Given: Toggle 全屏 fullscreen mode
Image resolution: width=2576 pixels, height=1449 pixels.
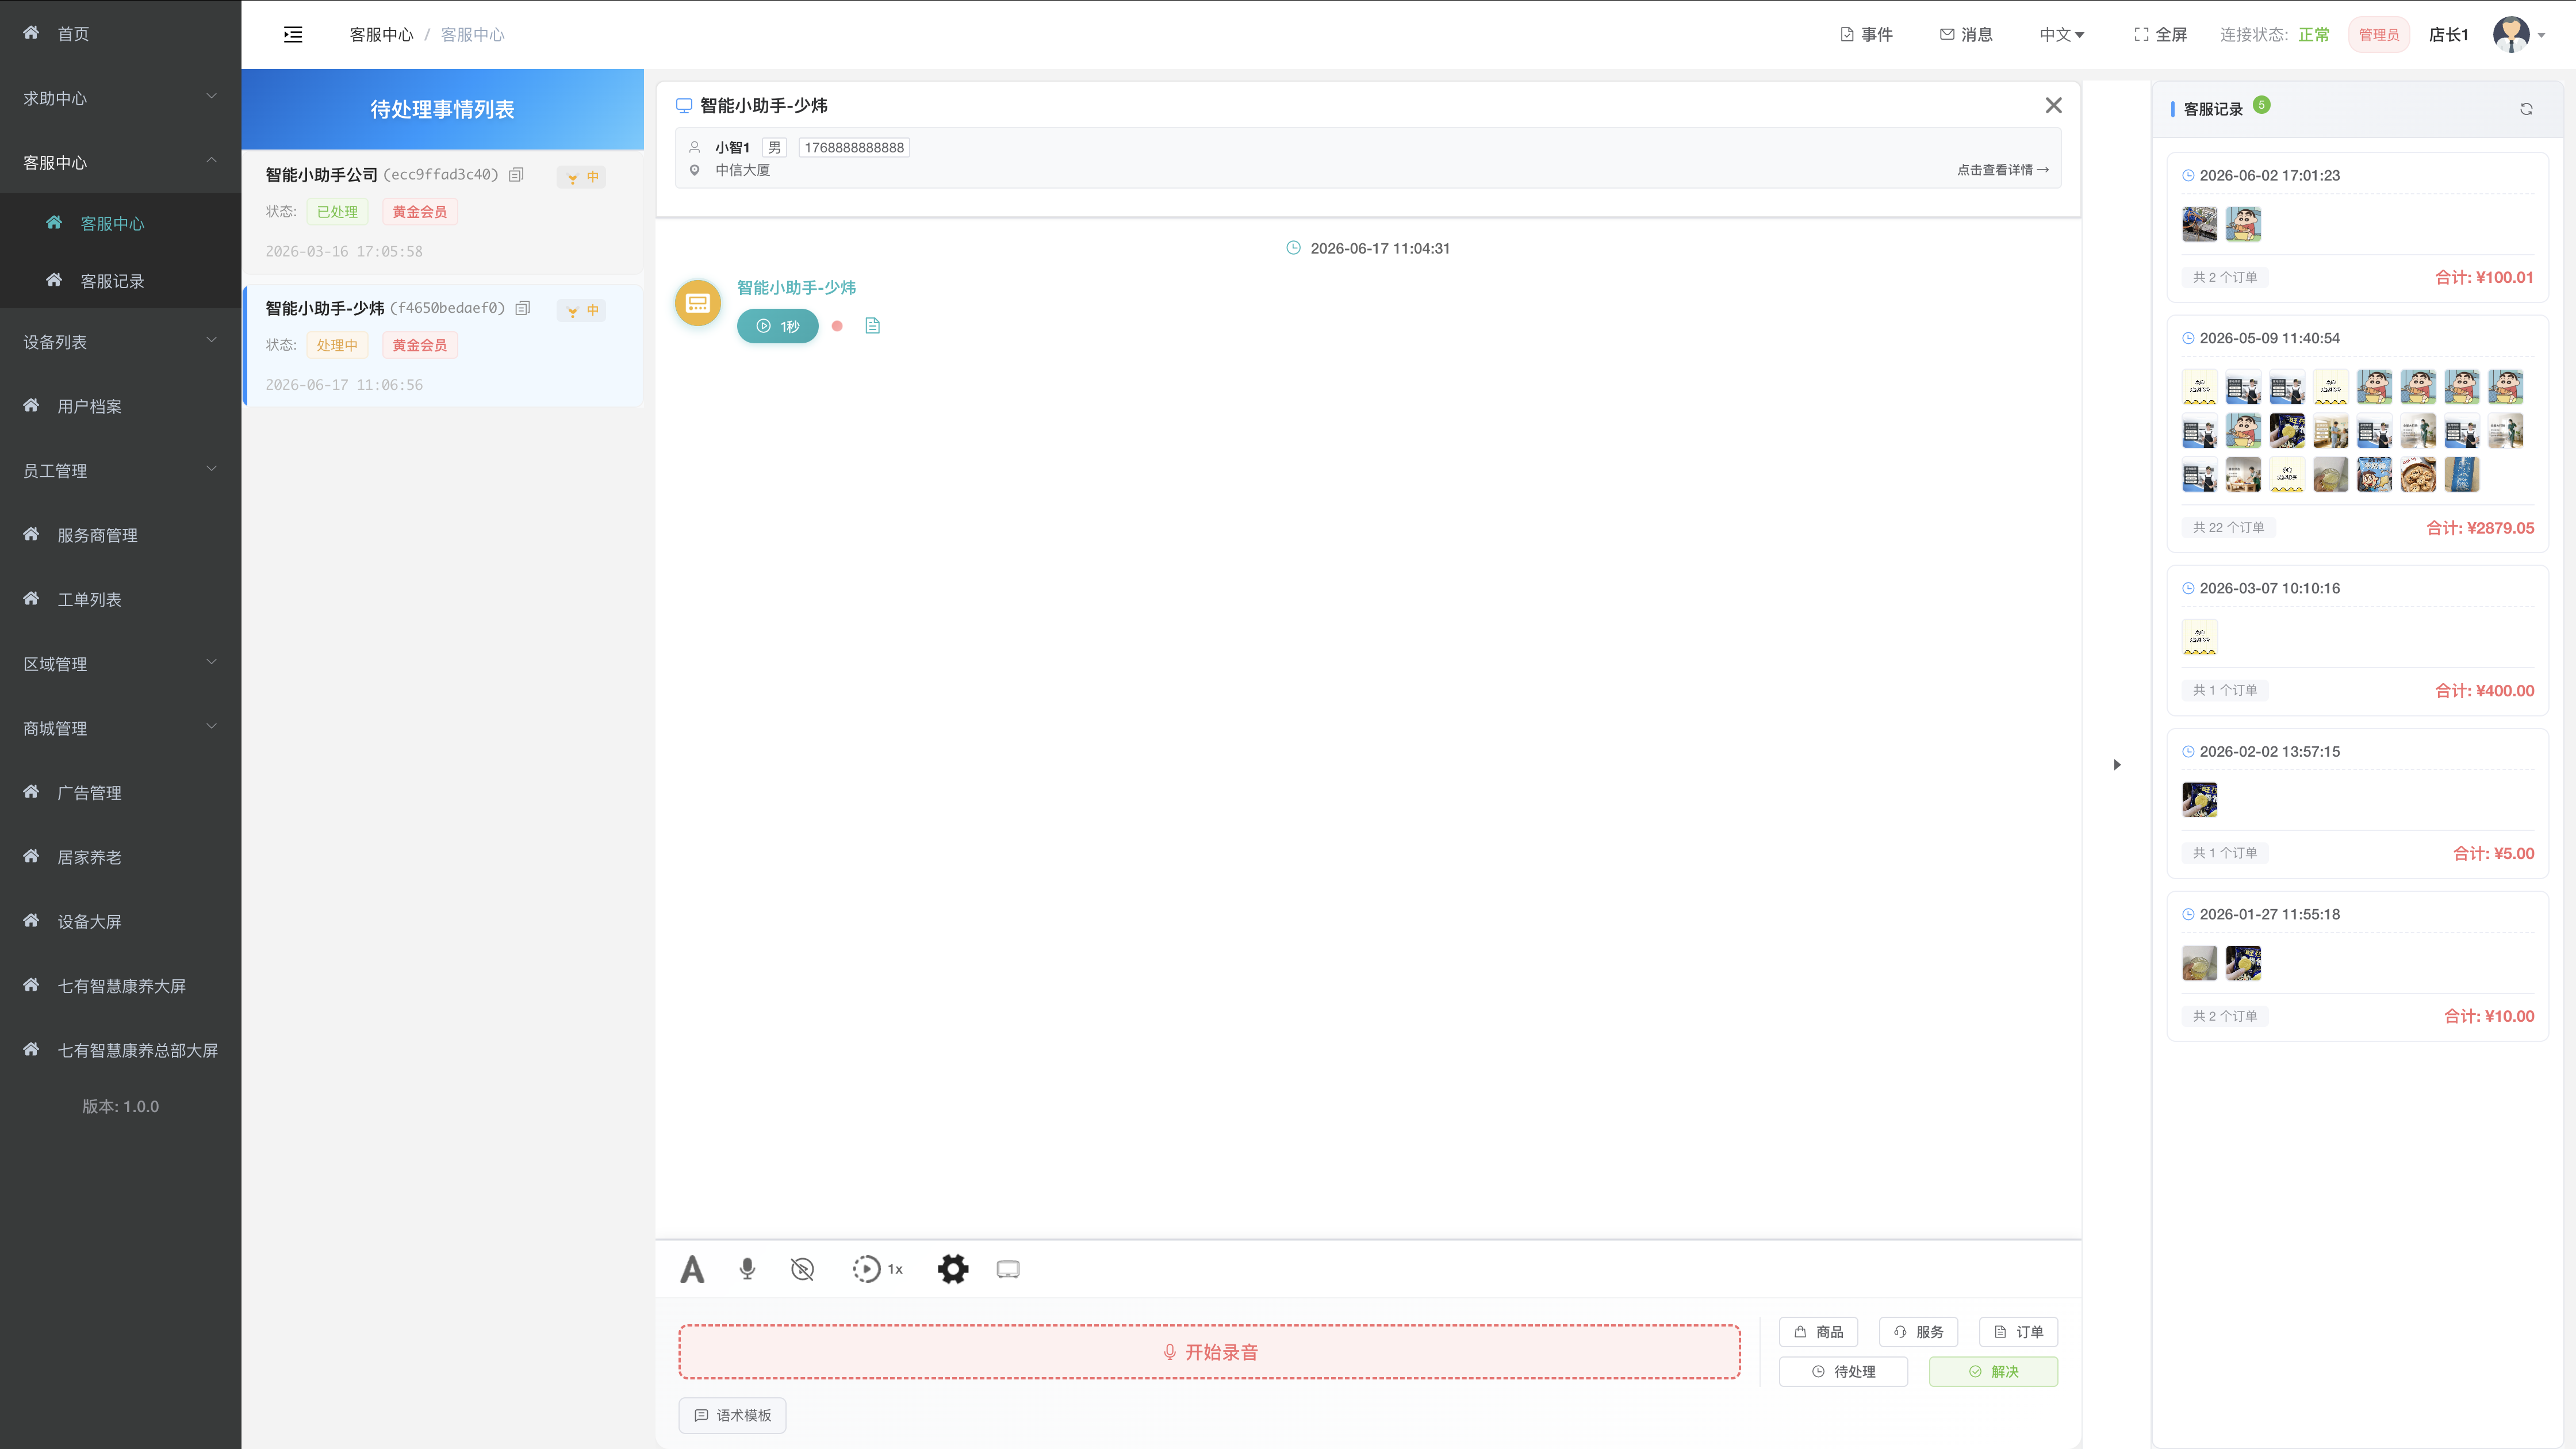Looking at the screenshot, I should 2160,35.
